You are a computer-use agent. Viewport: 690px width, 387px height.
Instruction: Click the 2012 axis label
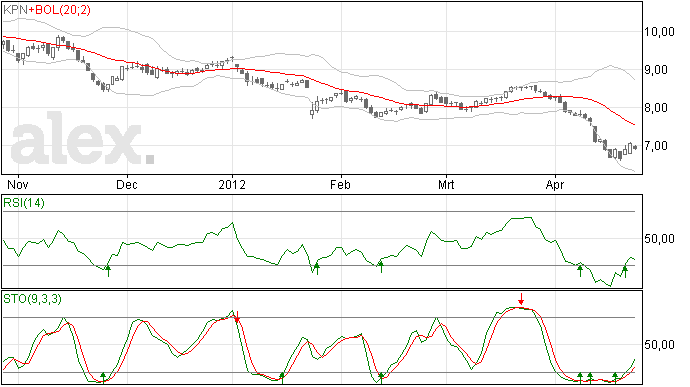[x=232, y=184]
